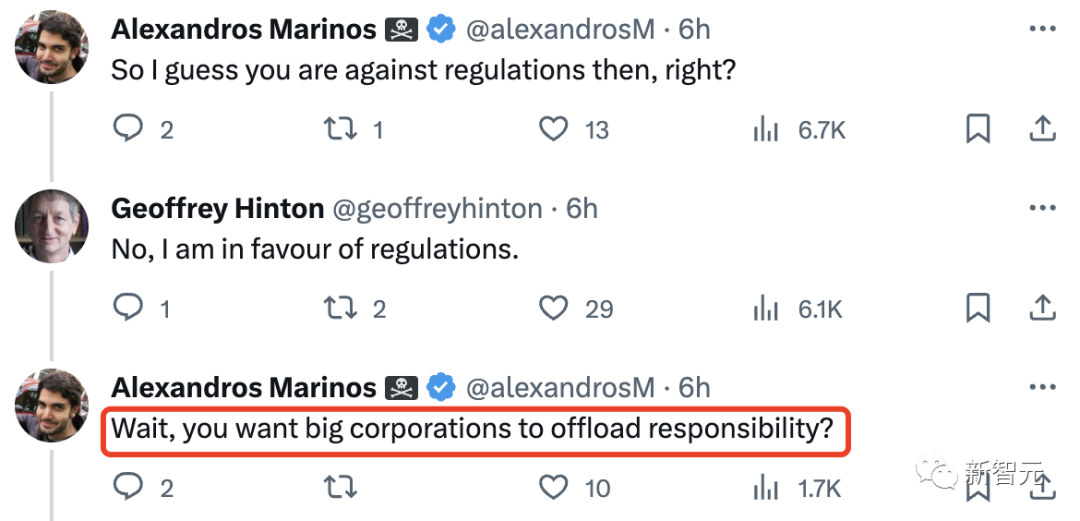This screenshot has height=521, width=1080.
Task: Open more options on Hinton's tweet
Action: point(1042,207)
